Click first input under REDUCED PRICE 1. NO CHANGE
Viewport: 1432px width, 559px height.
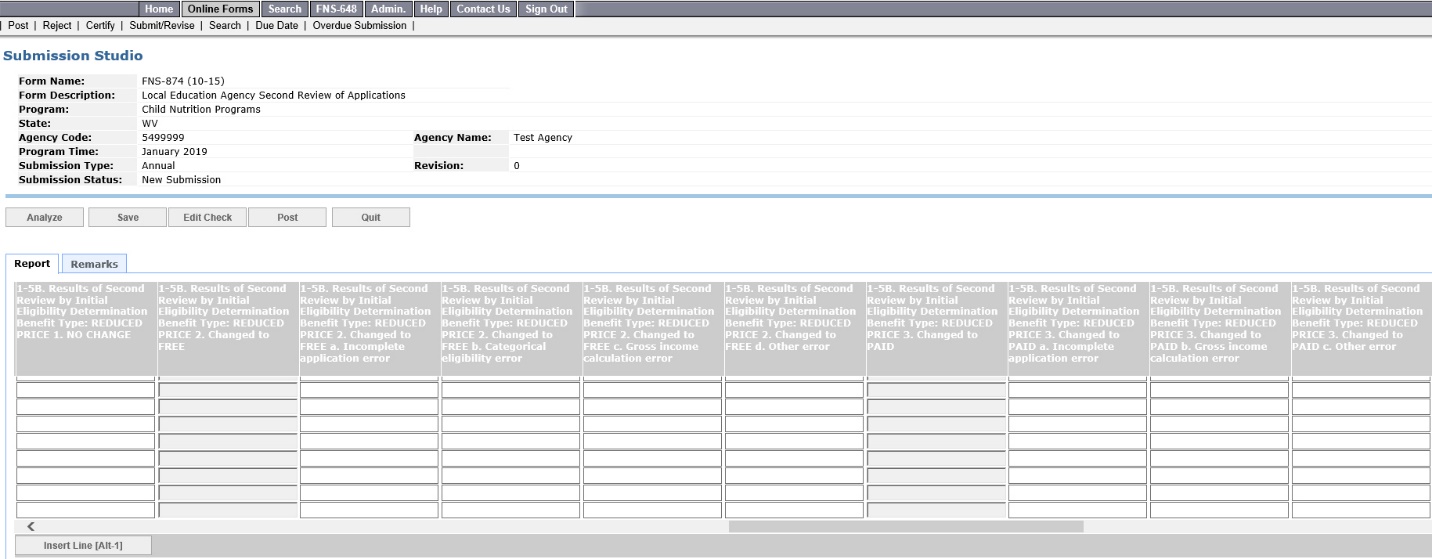(86, 390)
